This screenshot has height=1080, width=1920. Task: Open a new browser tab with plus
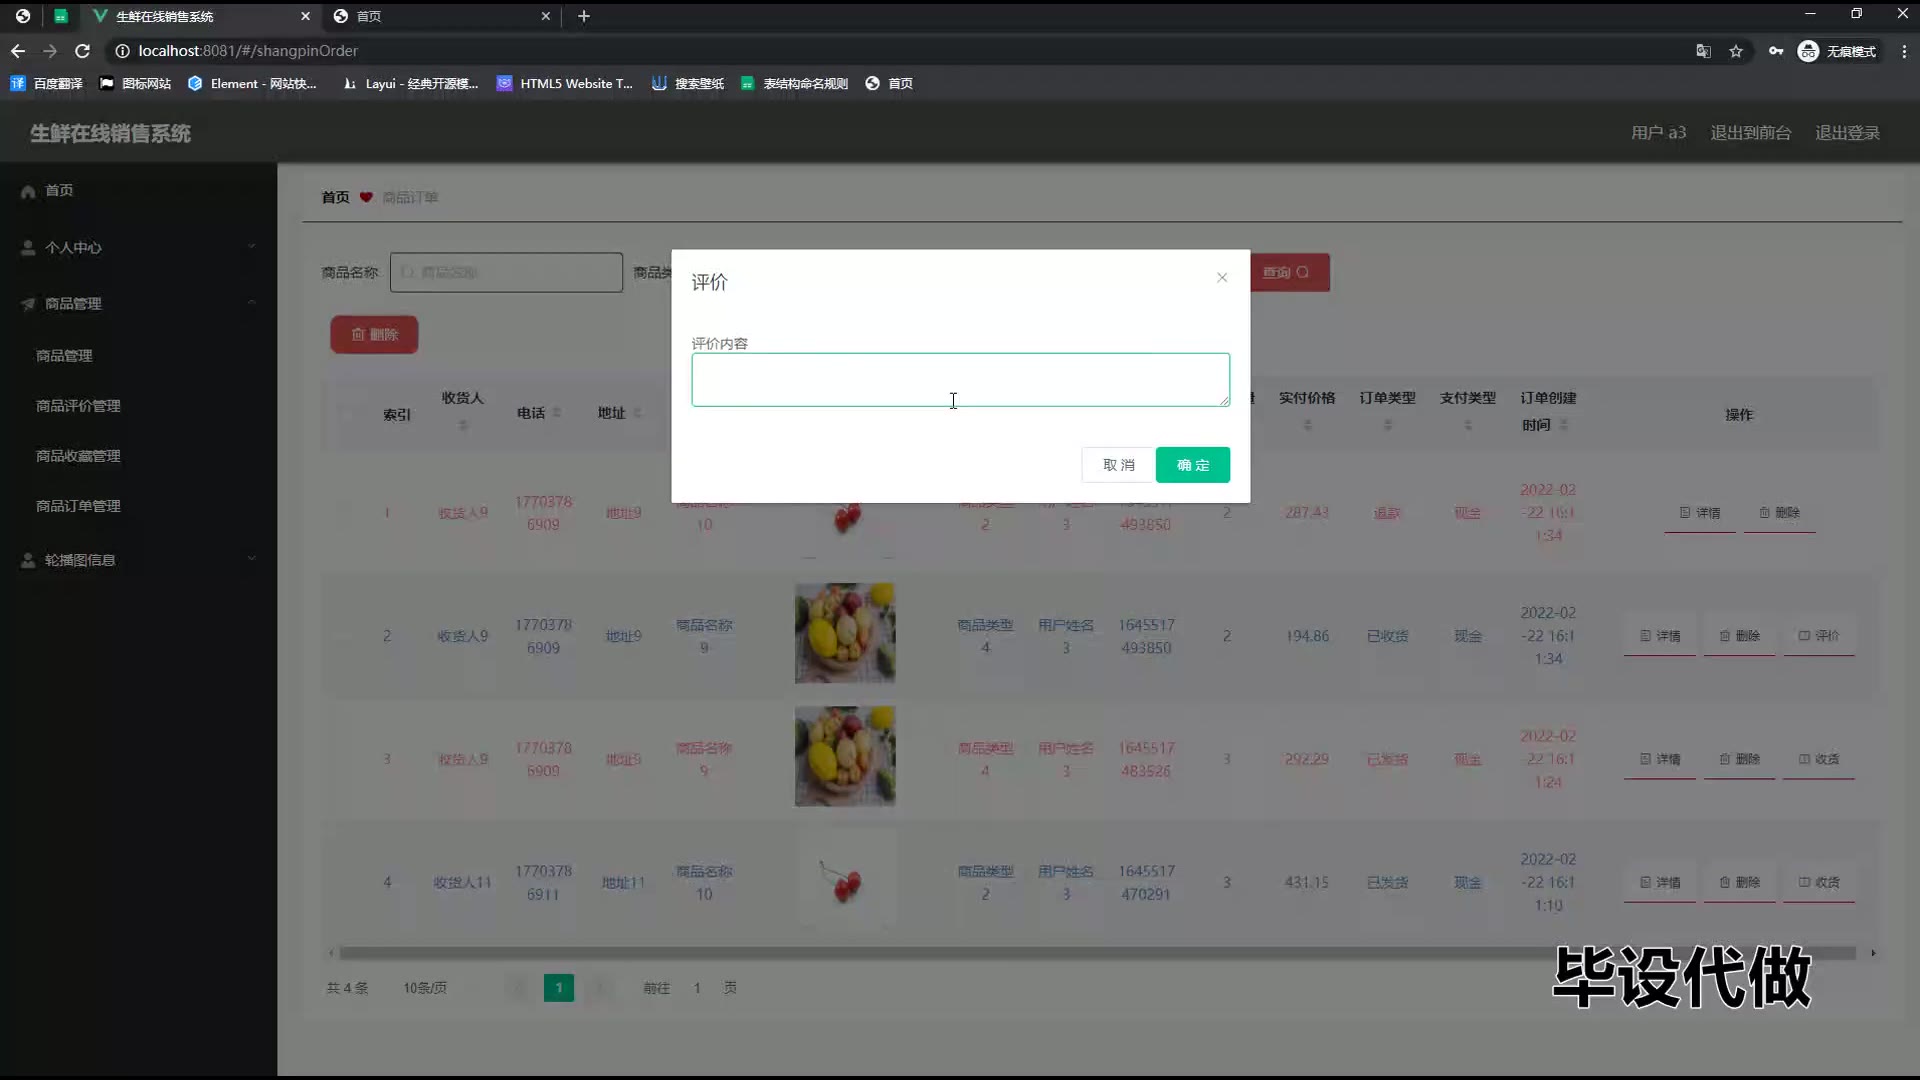click(584, 16)
